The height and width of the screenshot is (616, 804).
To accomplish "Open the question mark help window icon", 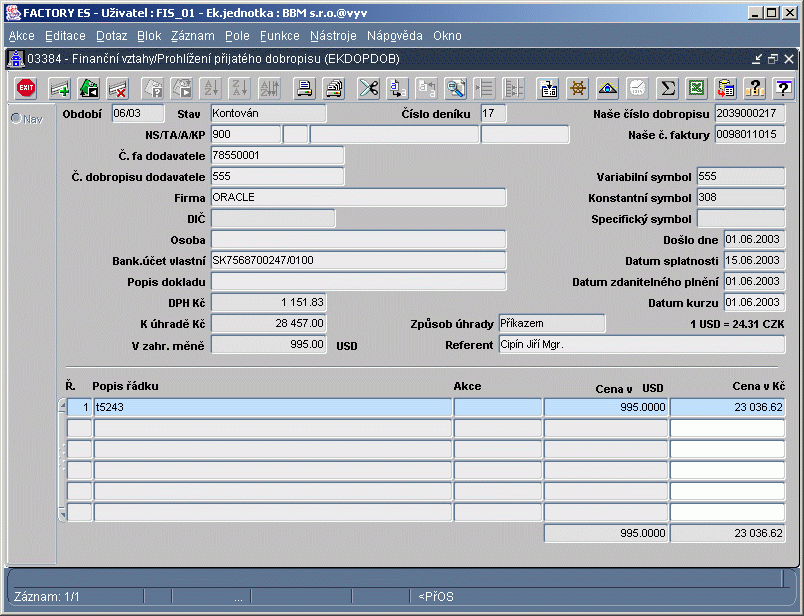I will click(783, 88).
